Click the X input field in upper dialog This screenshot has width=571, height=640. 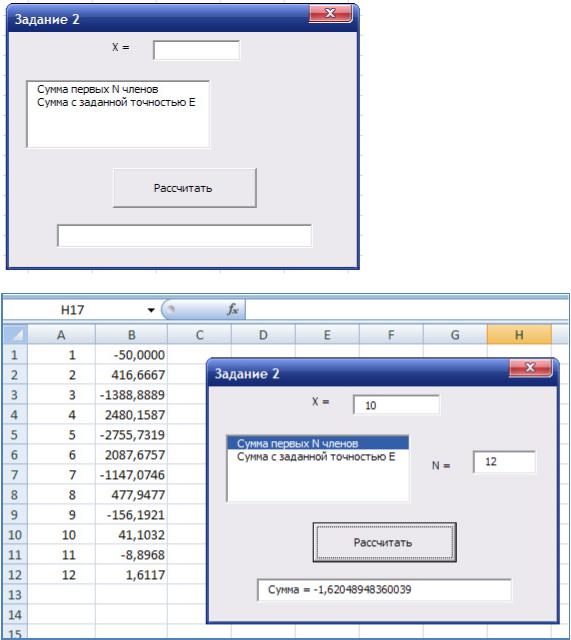point(196,50)
